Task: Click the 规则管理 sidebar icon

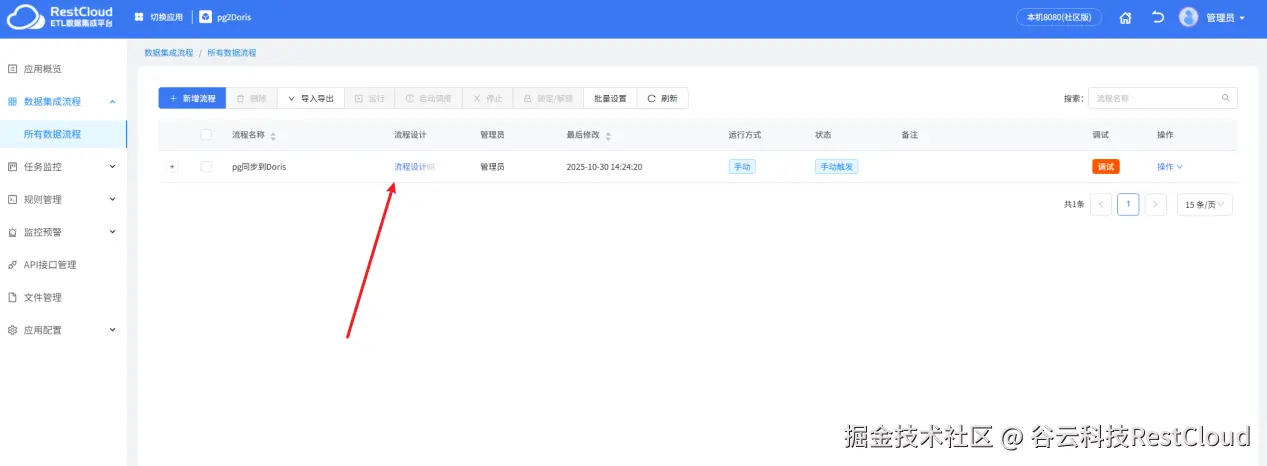Action: point(13,199)
